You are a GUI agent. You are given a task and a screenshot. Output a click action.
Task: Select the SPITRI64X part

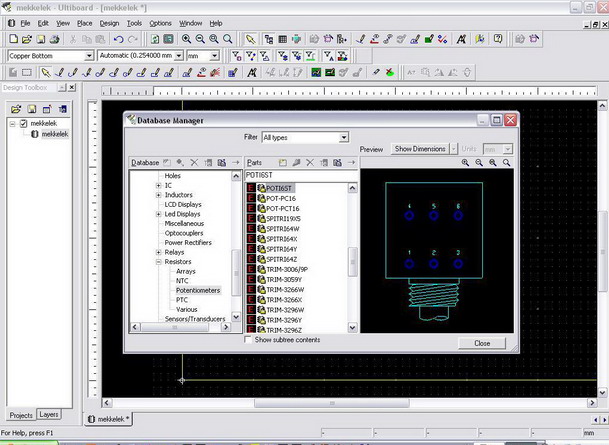282,239
